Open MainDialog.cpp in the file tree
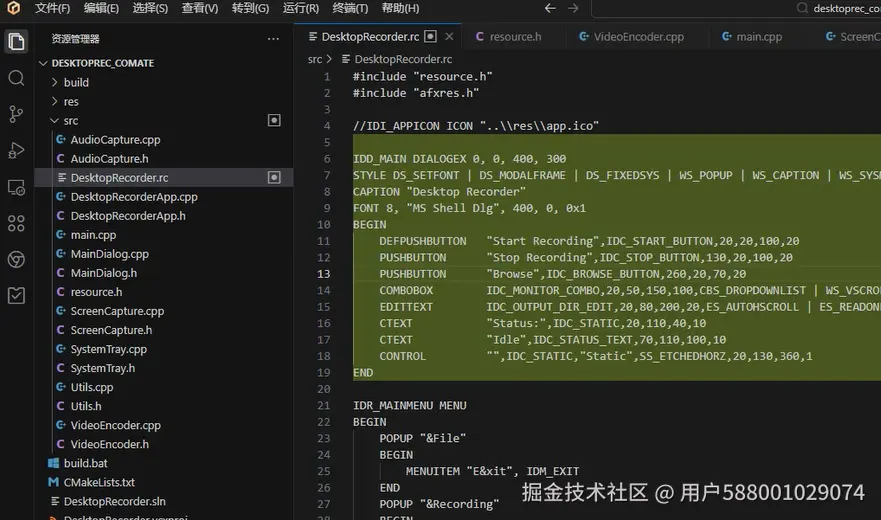Screen dimensions: 881x520 109,254
